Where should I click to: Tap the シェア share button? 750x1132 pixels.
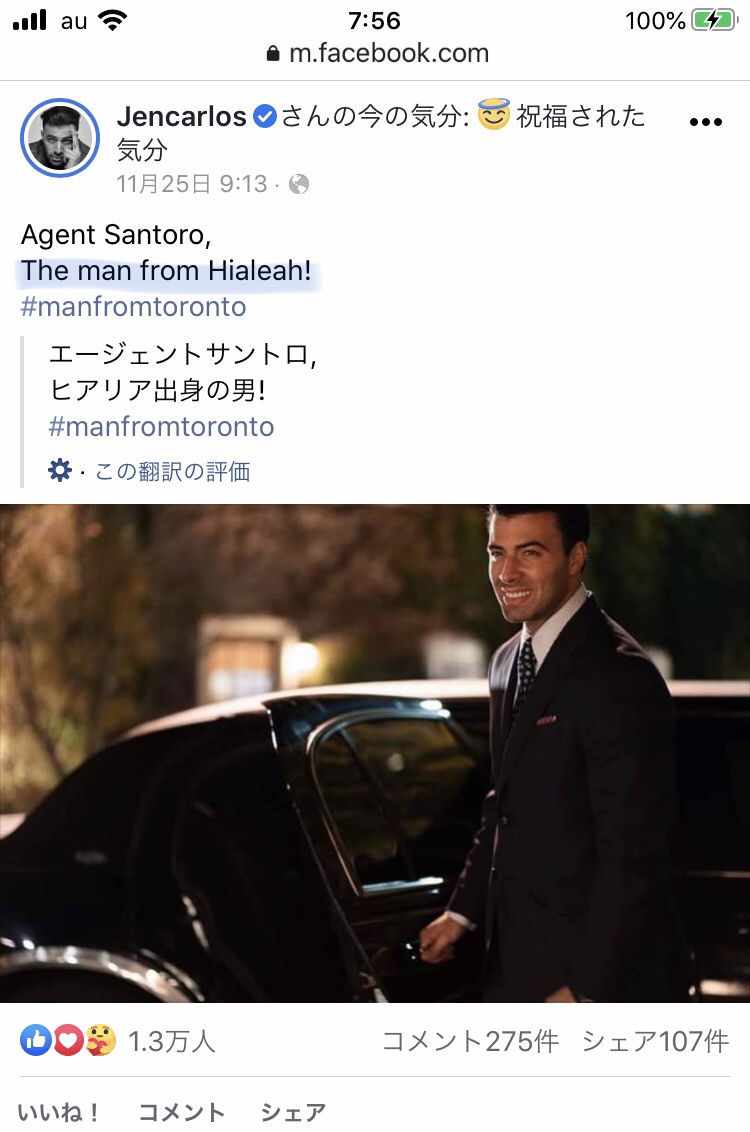(293, 1113)
